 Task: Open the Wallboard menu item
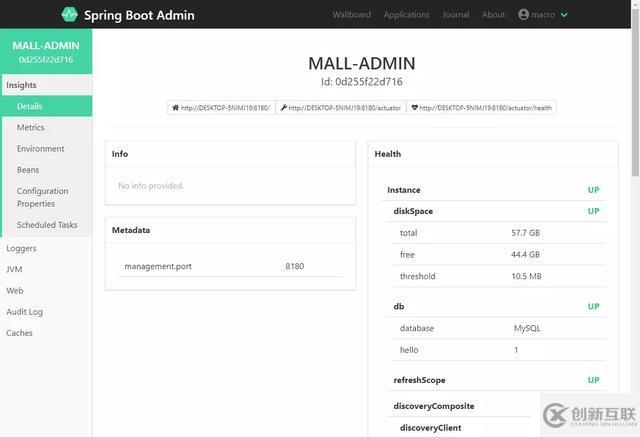click(x=352, y=15)
